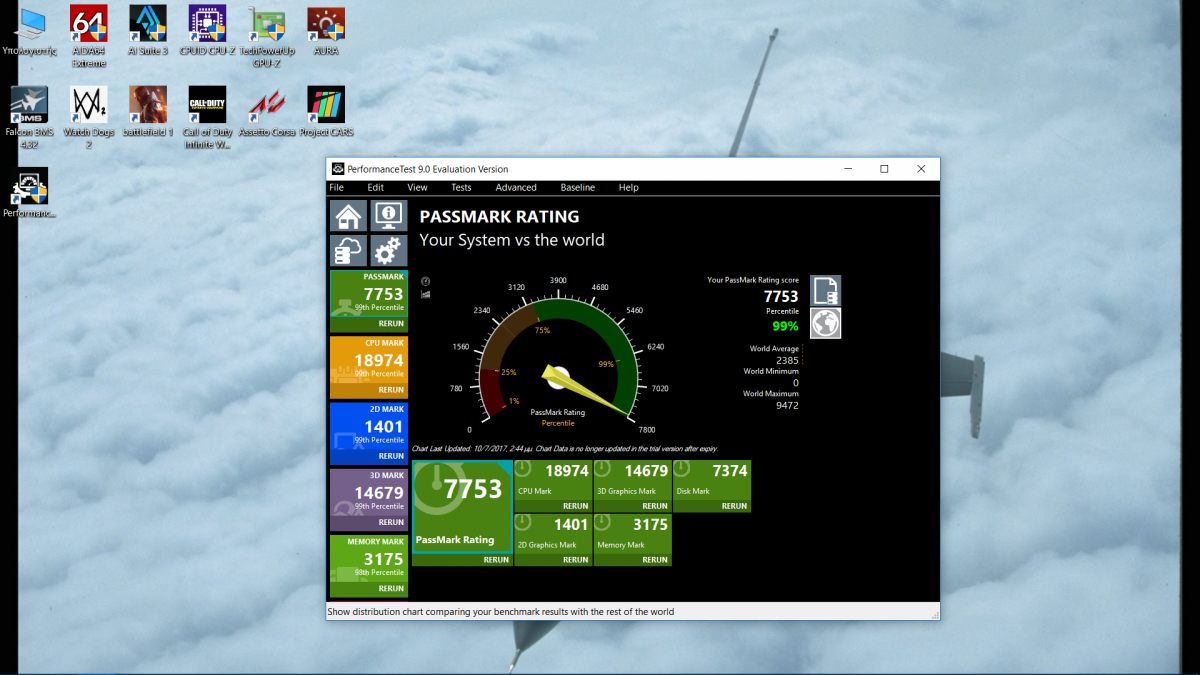Open Assetto Corsa desktop shortcut
The height and width of the screenshot is (675, 1200).
[266, 112]
